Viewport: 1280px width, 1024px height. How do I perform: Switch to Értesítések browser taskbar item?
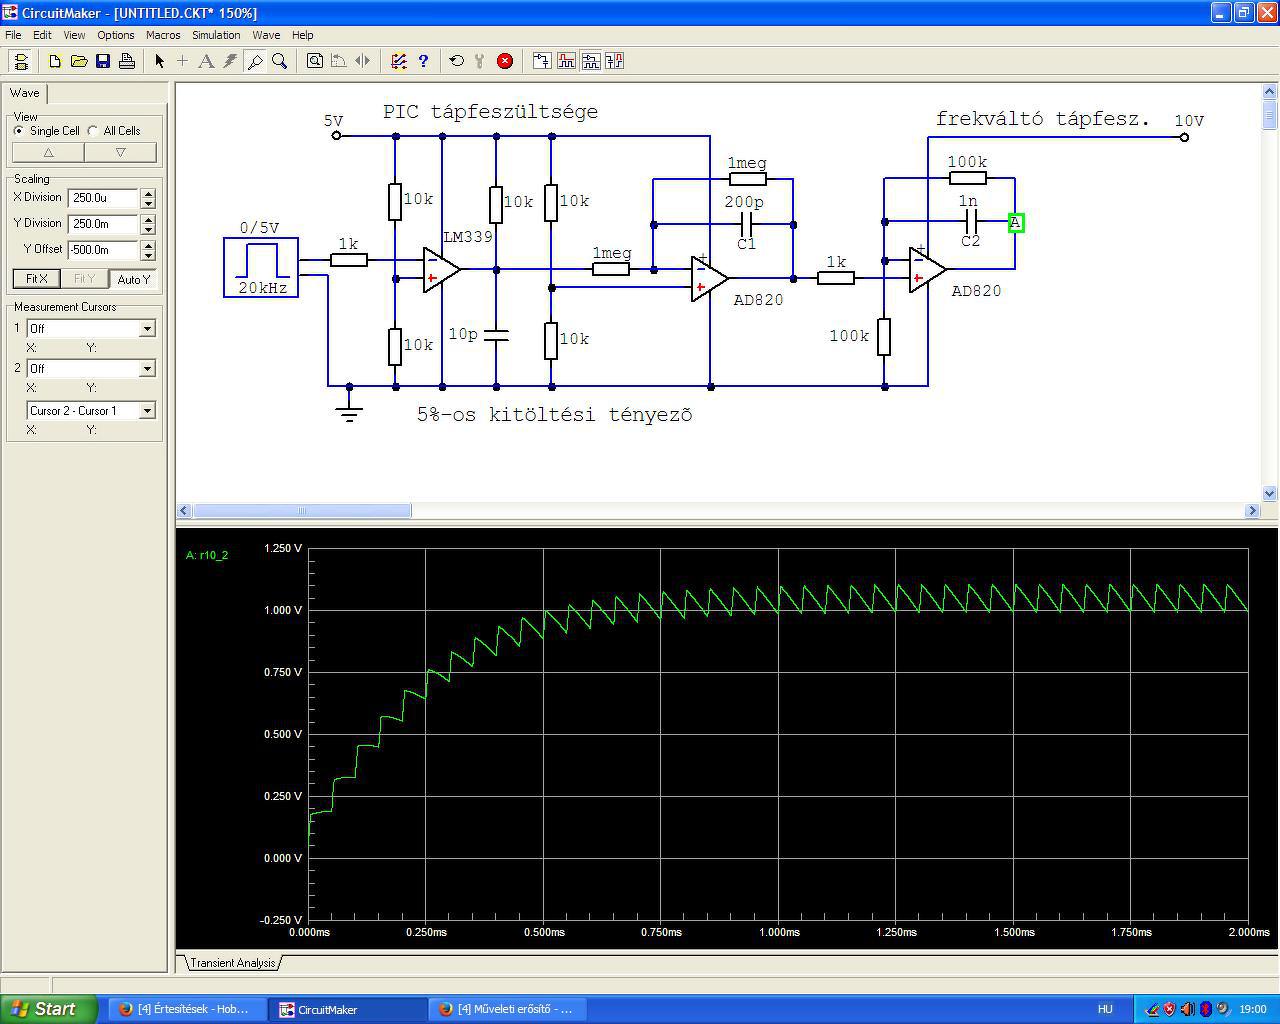click(x=186, y=1009)
